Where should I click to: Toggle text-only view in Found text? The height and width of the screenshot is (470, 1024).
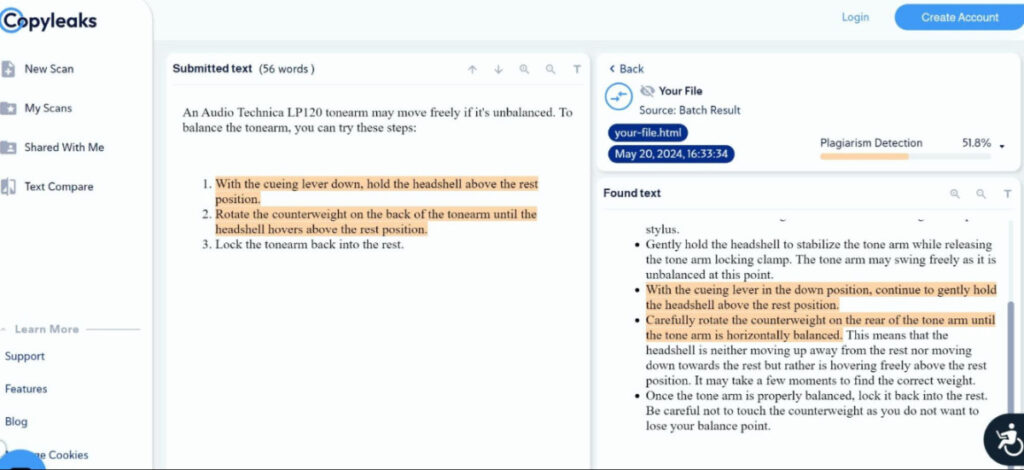pos(1008,193)
